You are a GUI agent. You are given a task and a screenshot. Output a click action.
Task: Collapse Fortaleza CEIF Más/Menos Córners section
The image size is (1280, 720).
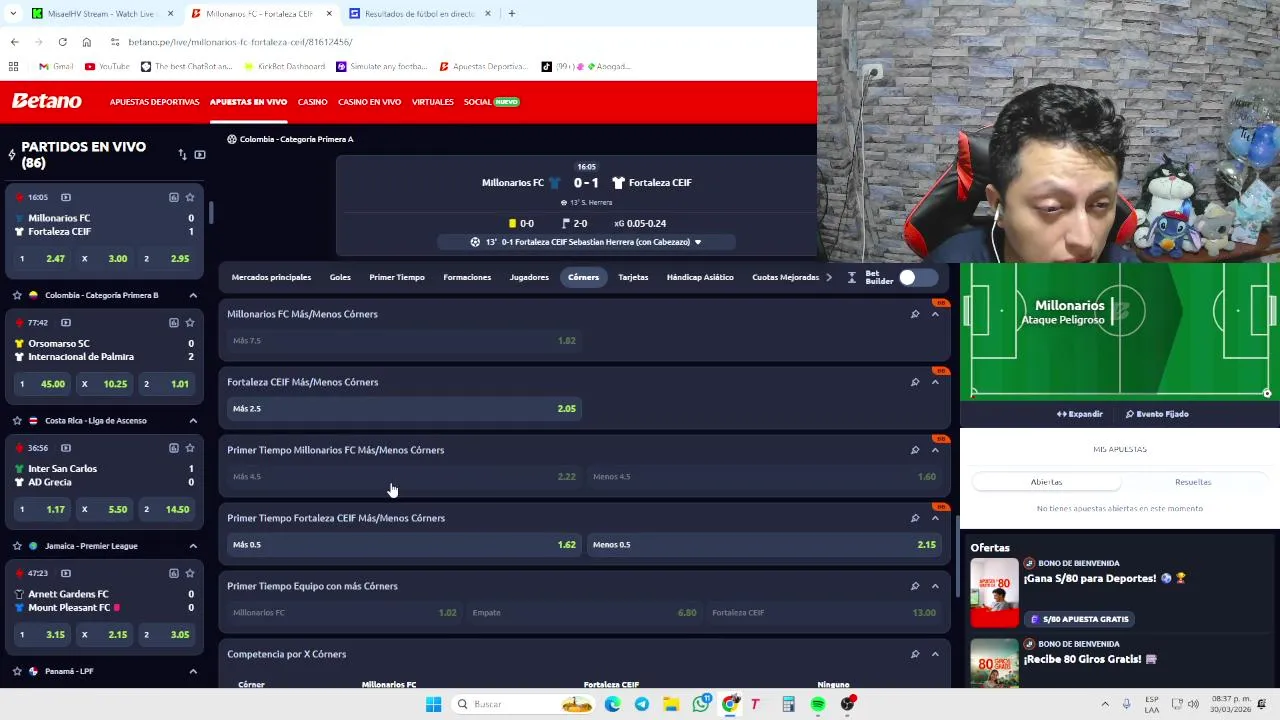tap(935, 382)
